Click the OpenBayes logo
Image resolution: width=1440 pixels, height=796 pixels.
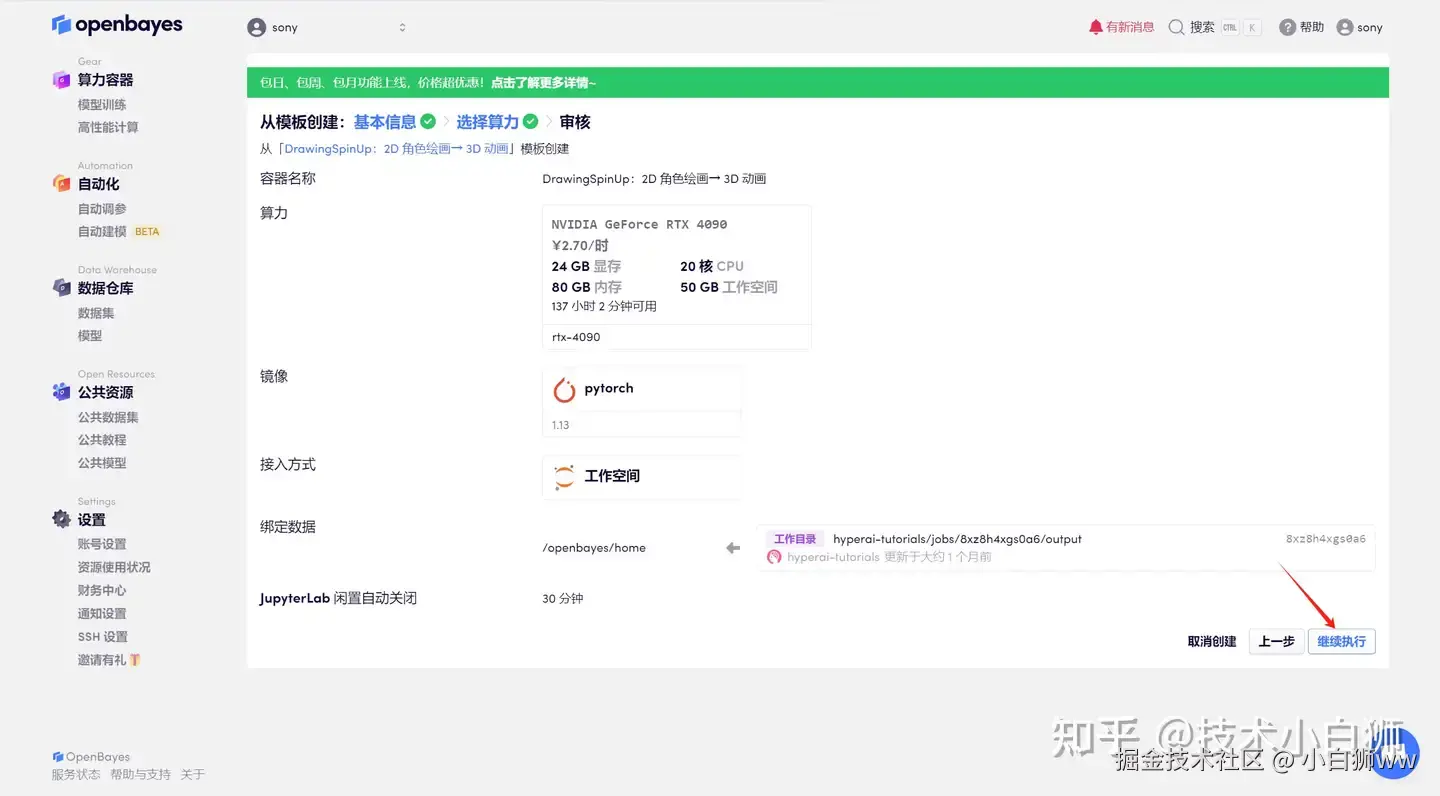click(x=117, y=25)
